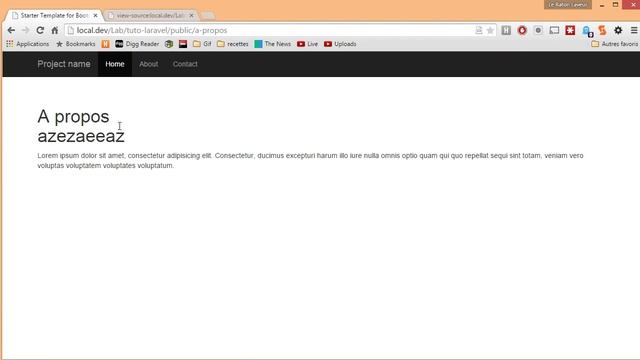Screen dimensions: 640x360
Task: Open the Bookmarks star folder
Action: tap(76, 44)
